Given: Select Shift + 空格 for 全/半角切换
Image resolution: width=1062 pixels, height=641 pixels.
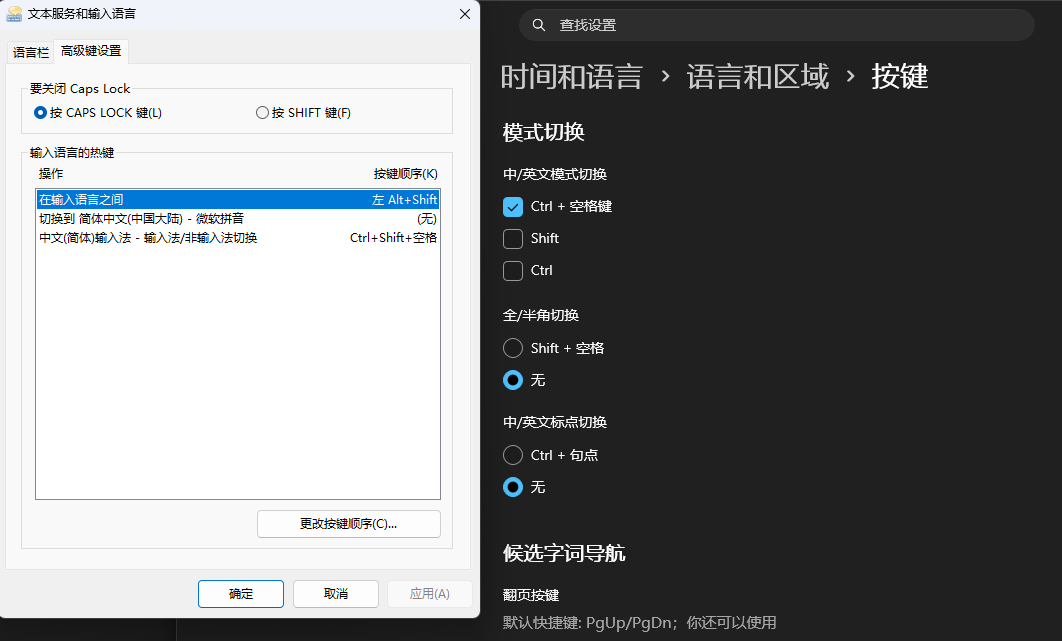Looking at the screenshot, I should point(513,348).
